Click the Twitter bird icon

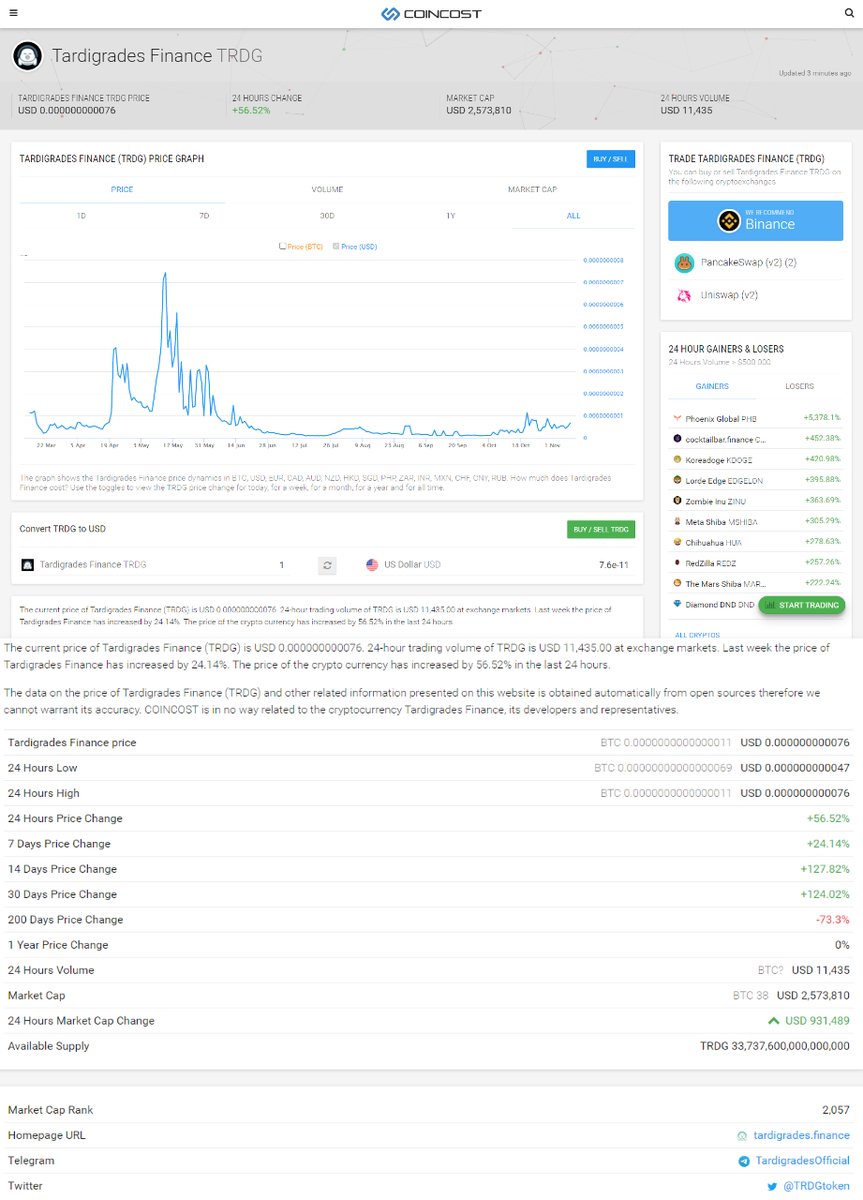click(772, 1187)
